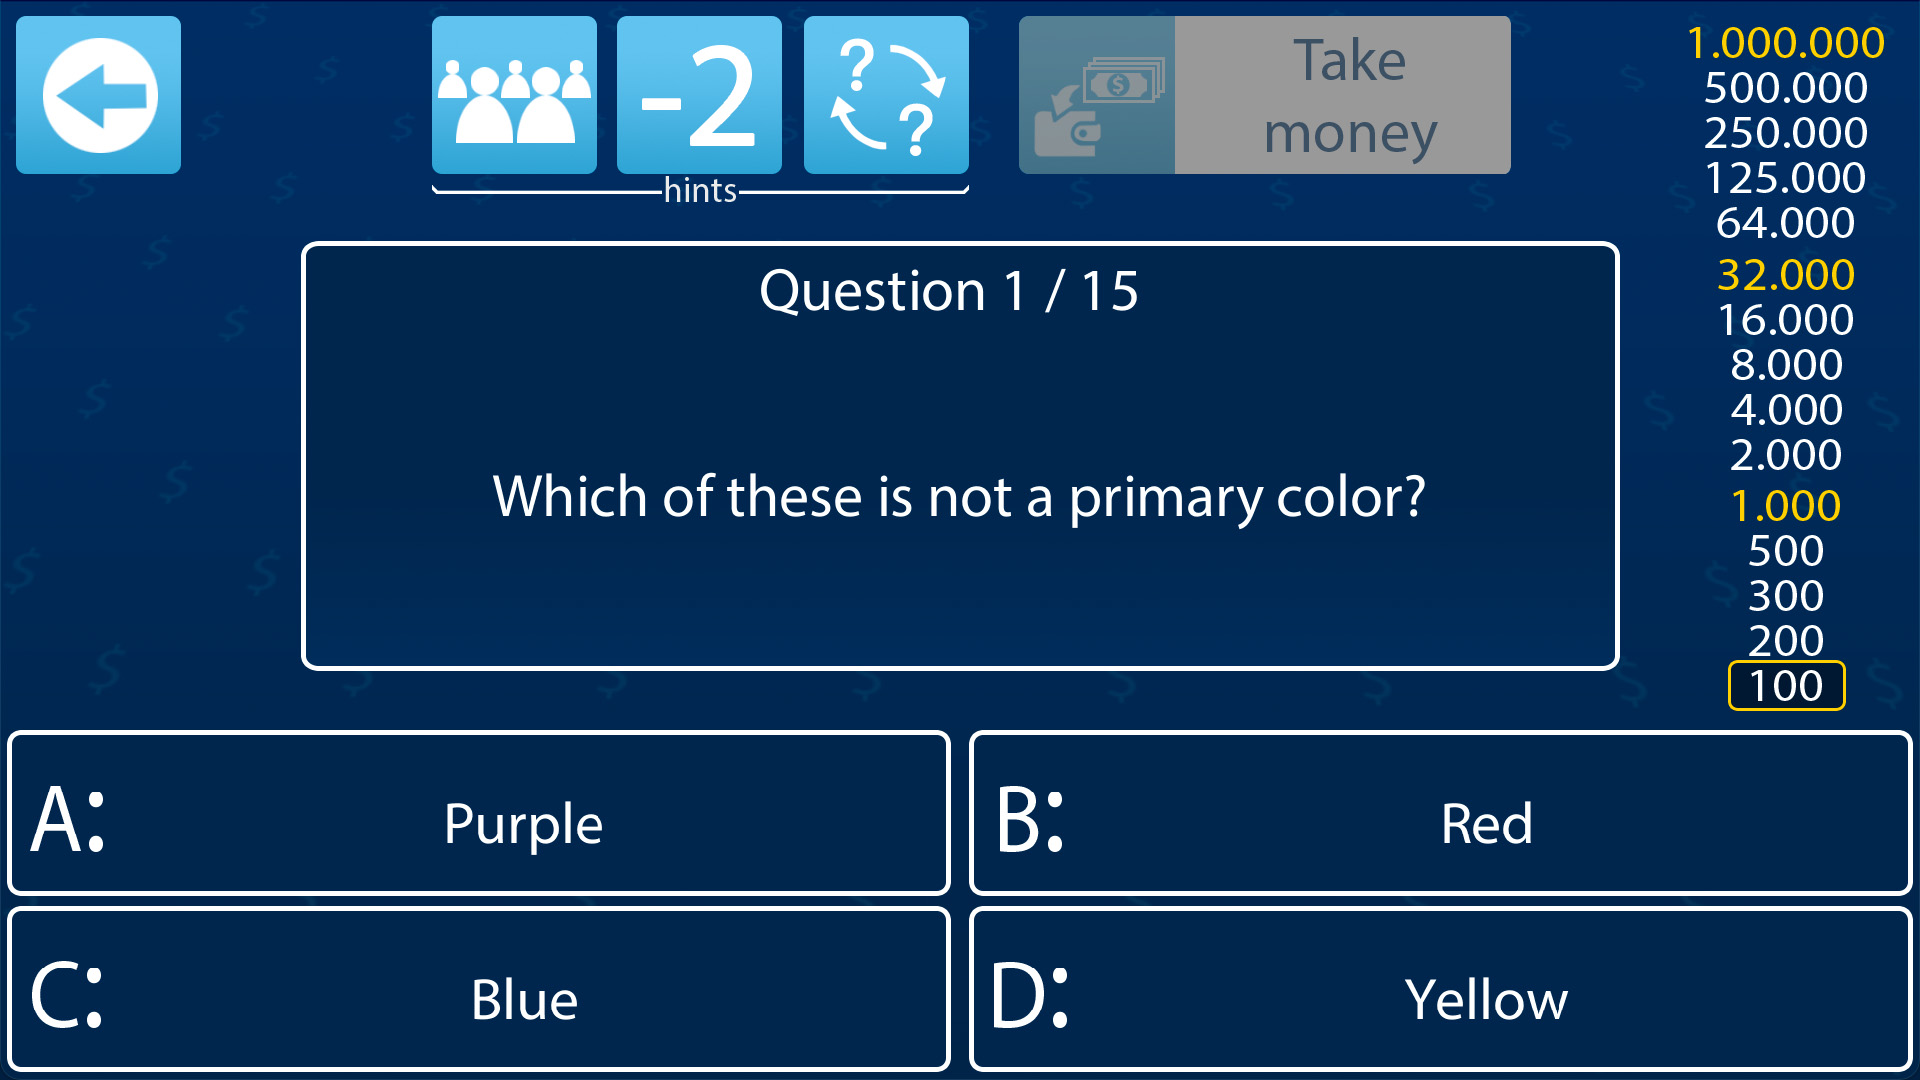Click the Question 1 / 15 heading
Screen dimensions: 1920x1080
pos(949,291)
